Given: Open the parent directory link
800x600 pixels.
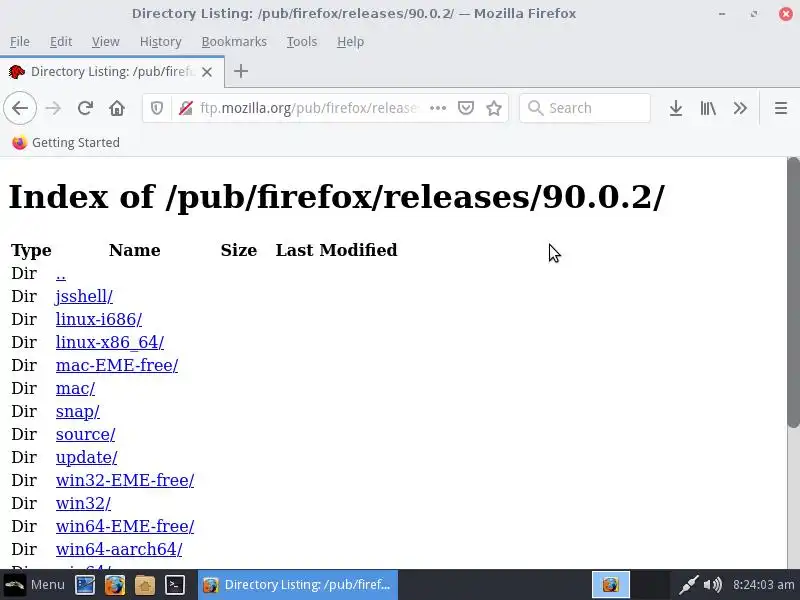Looking at the screenshot, I should (61, 274).
